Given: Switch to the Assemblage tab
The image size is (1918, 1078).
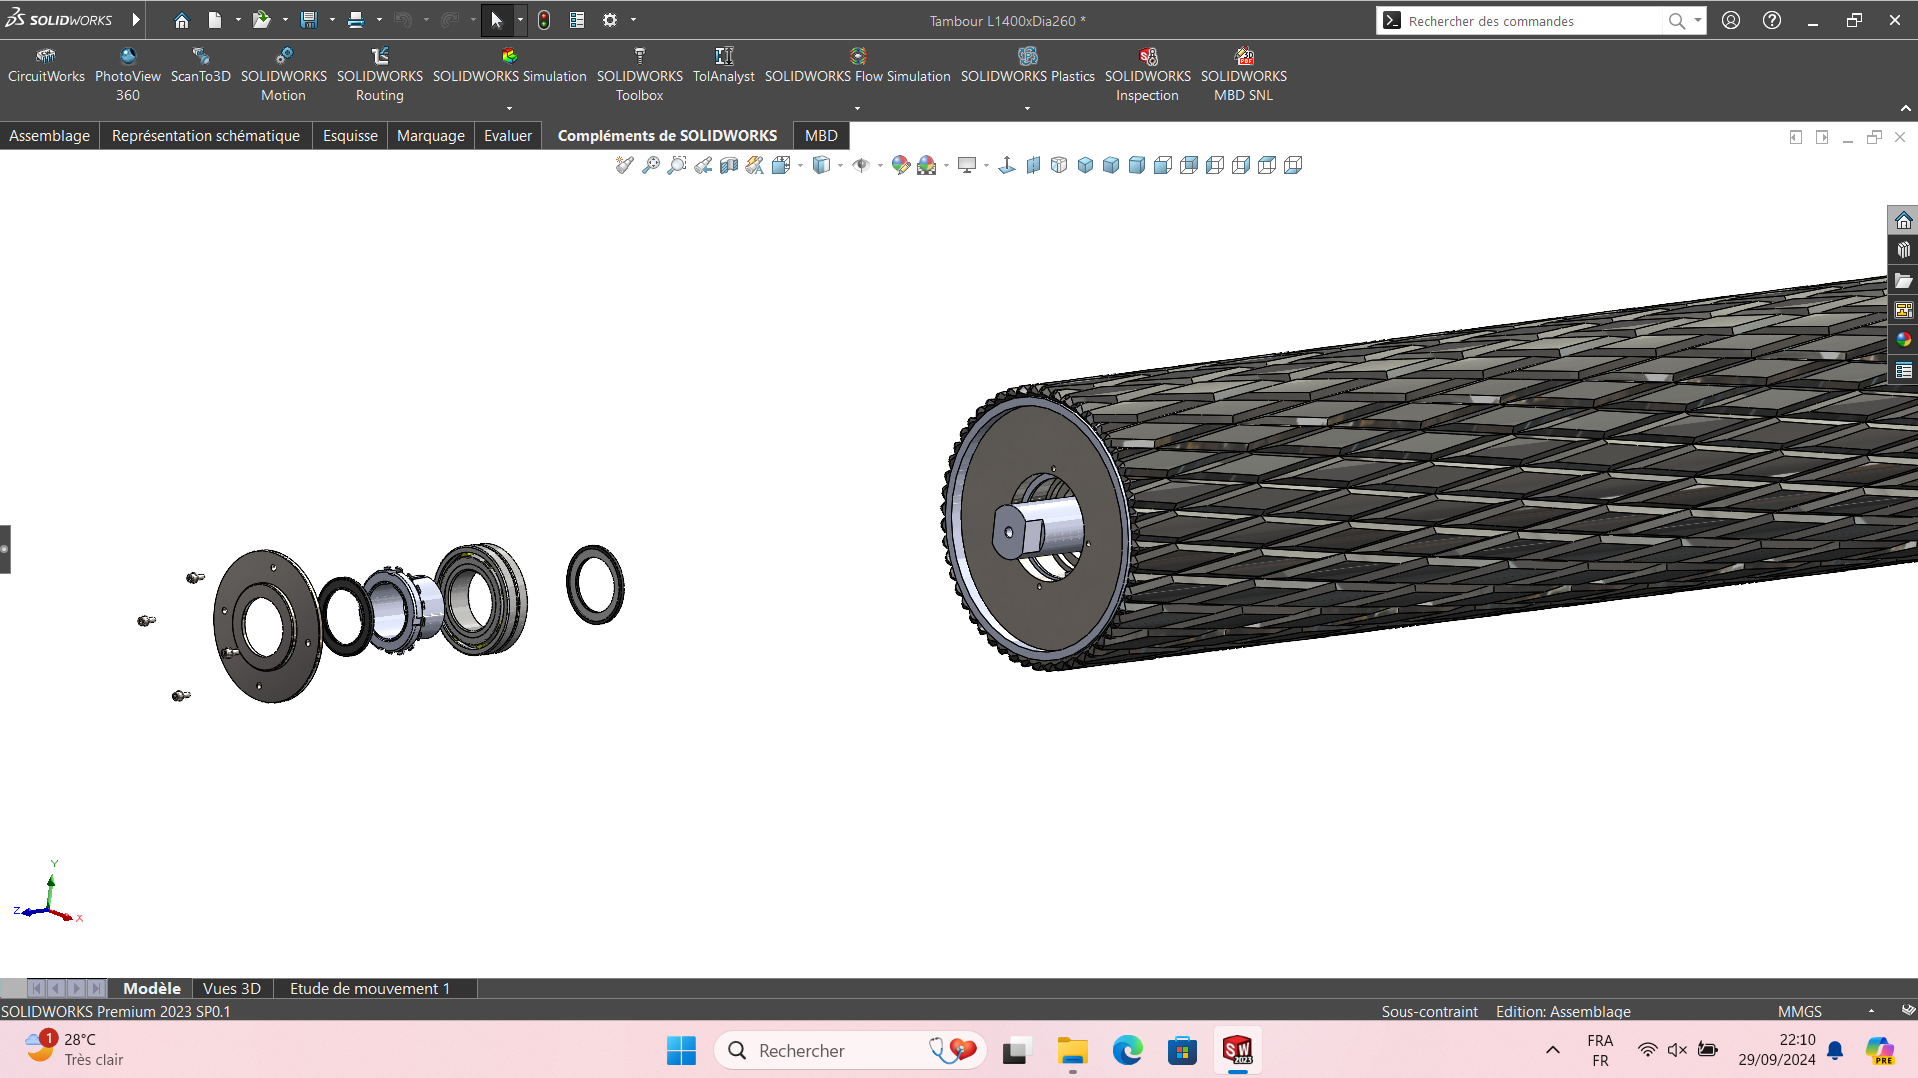Looking at the screenshot, I should coord(49,136).
